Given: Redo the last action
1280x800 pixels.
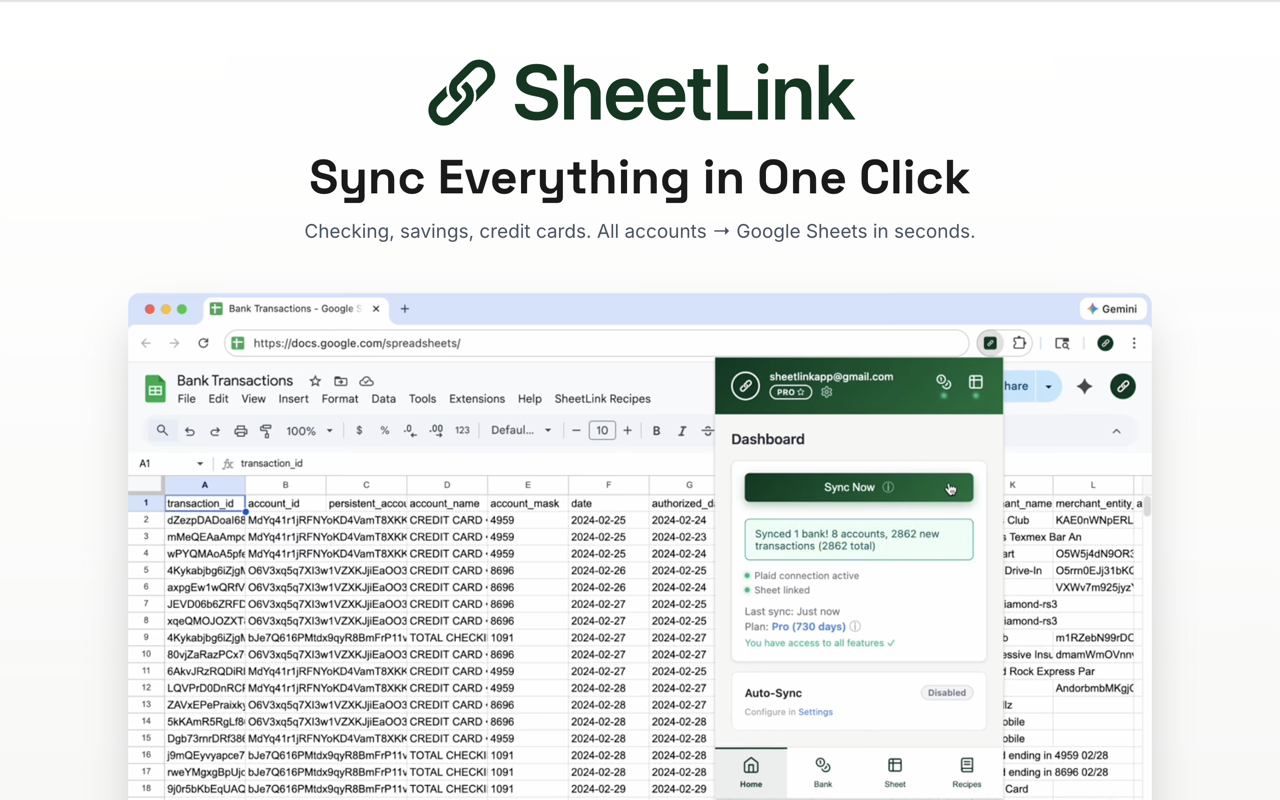Looking at the screenshot, I should pyautogui.click(x=214, y=431).
